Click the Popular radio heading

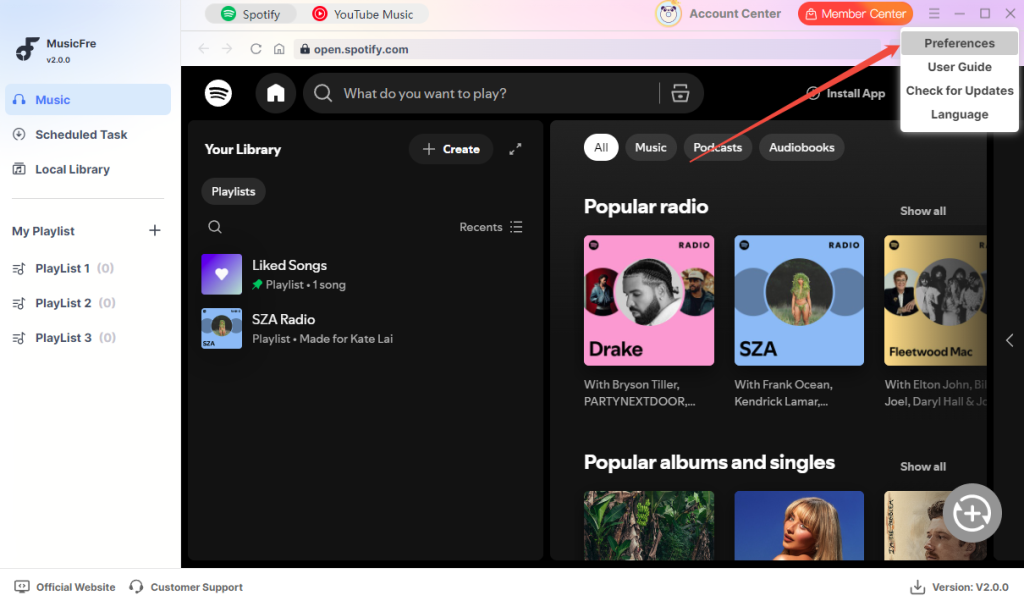[646, 206]
